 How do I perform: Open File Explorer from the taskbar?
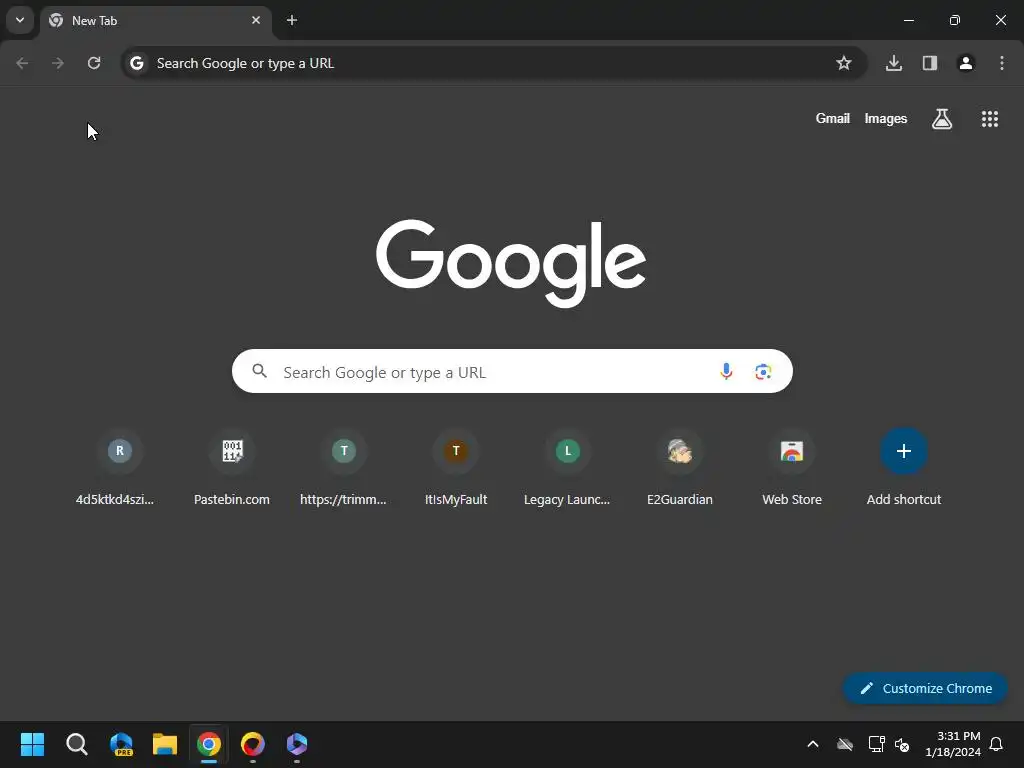tap(165, 744)
